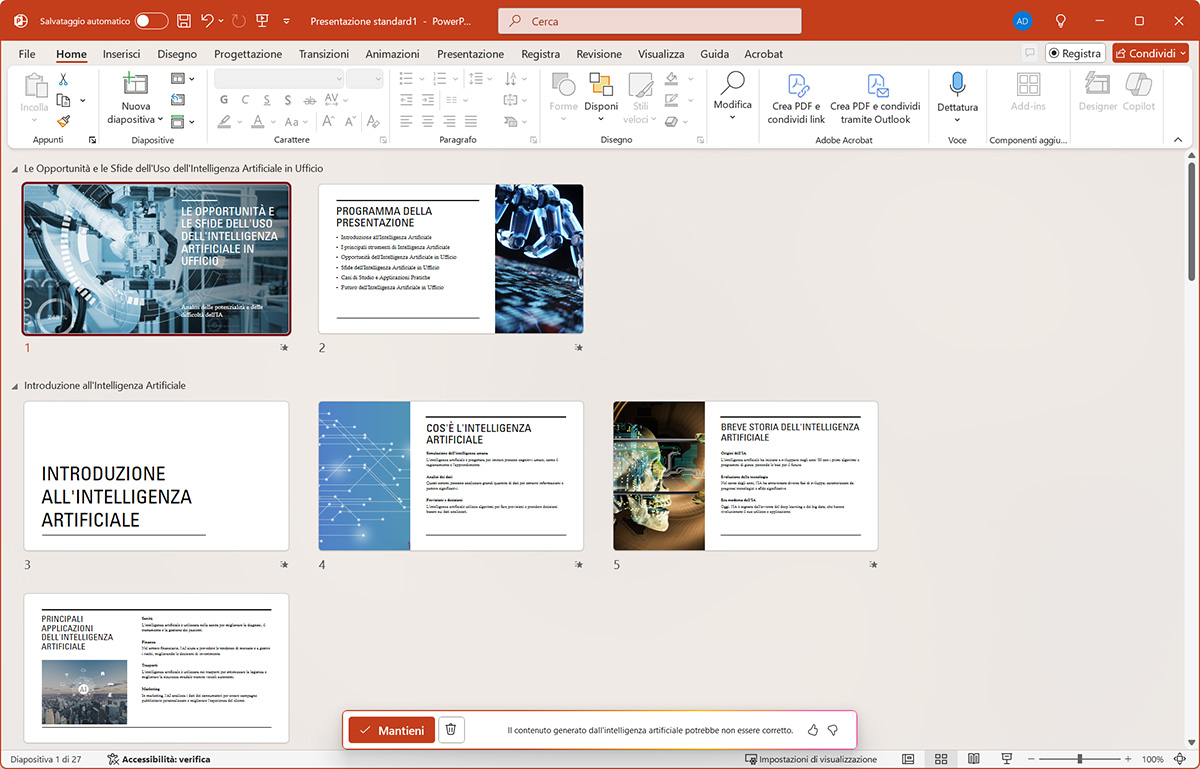1200x769 pixels.
Task: Click the zoom slider in status bar
Action: (x=1079, y=759)
